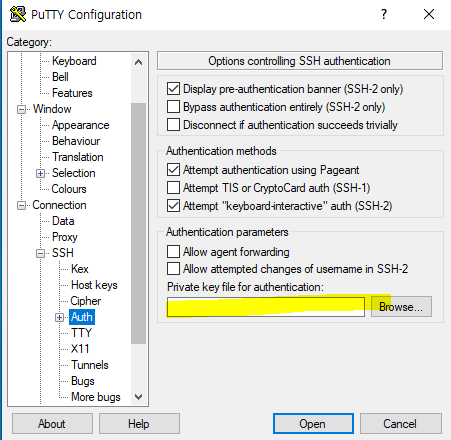
Task: Open the Appearance settings
Action: [x=81, y=125]
